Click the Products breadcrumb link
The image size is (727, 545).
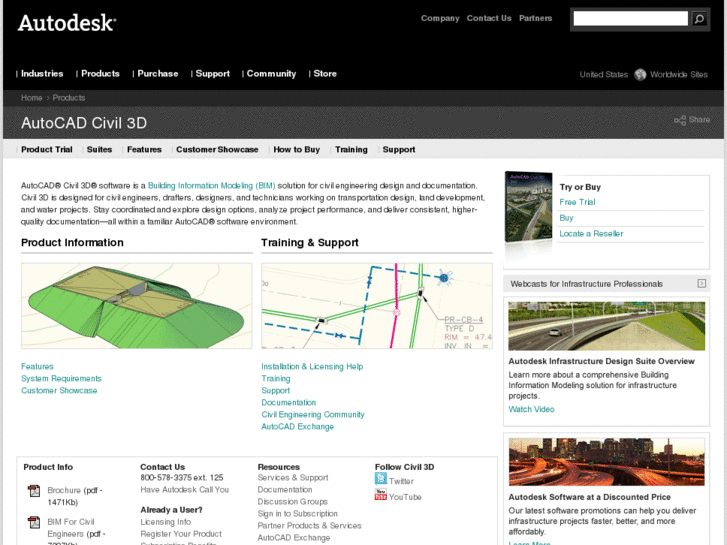(x=69, y=98)
